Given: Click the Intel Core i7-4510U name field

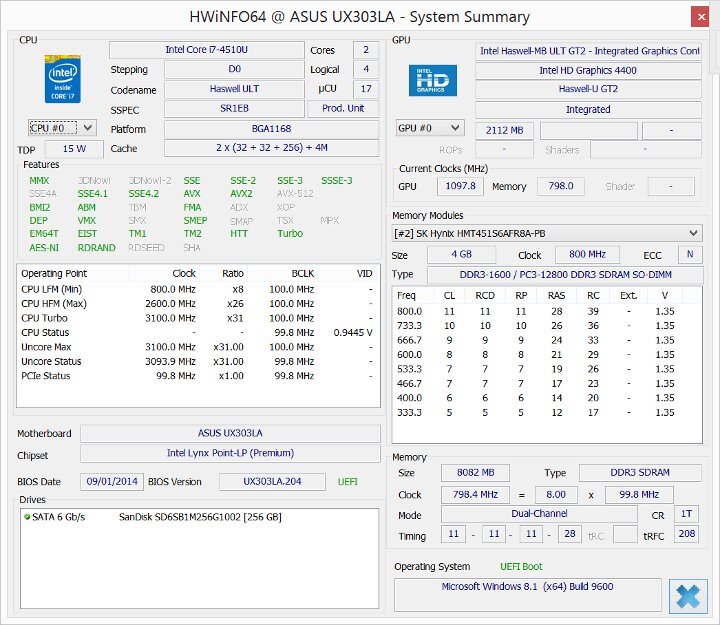Looking at the screenshot, I should point(207,50).
